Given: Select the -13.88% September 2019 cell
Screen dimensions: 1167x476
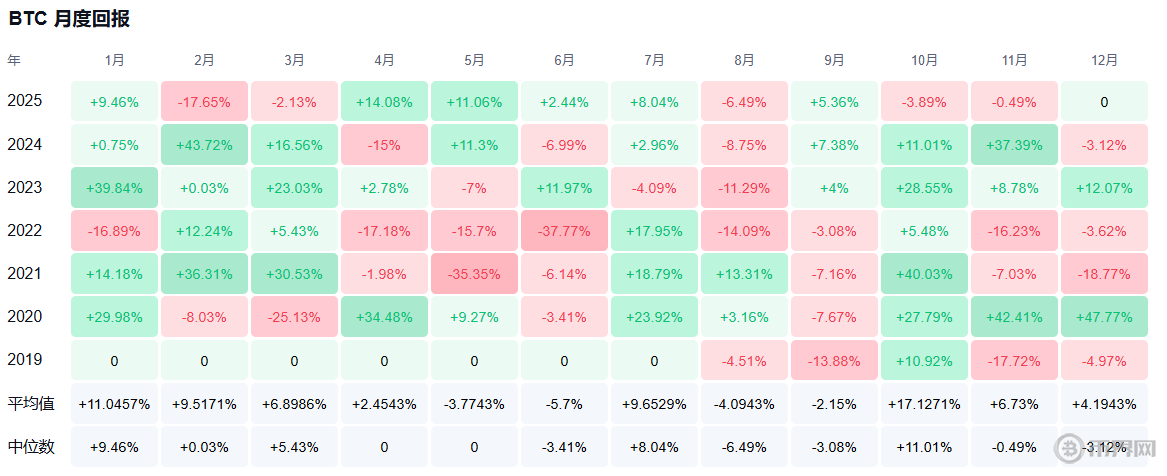Looking at the screenshot, I should (x=834, y=359).
